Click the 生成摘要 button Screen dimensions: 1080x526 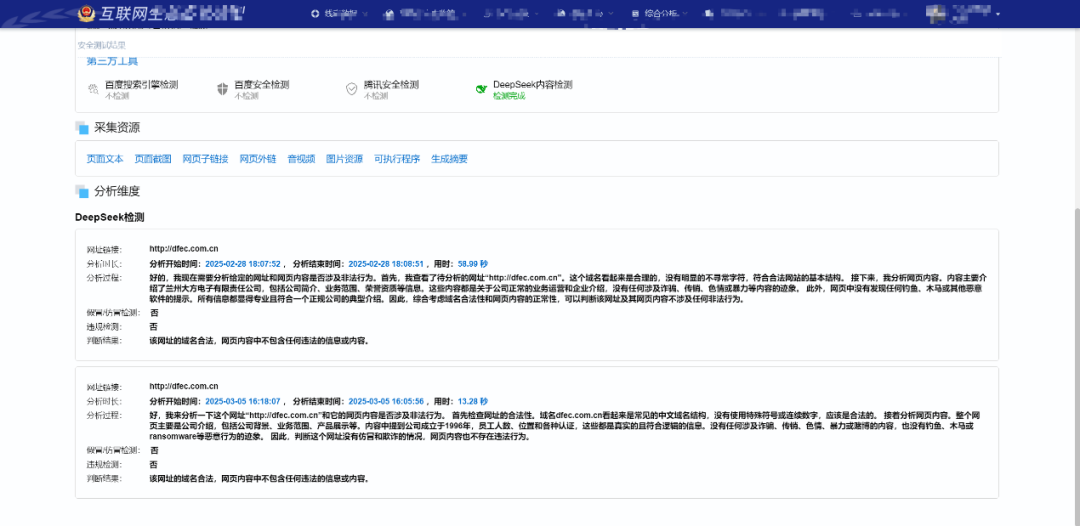(449, 159)
